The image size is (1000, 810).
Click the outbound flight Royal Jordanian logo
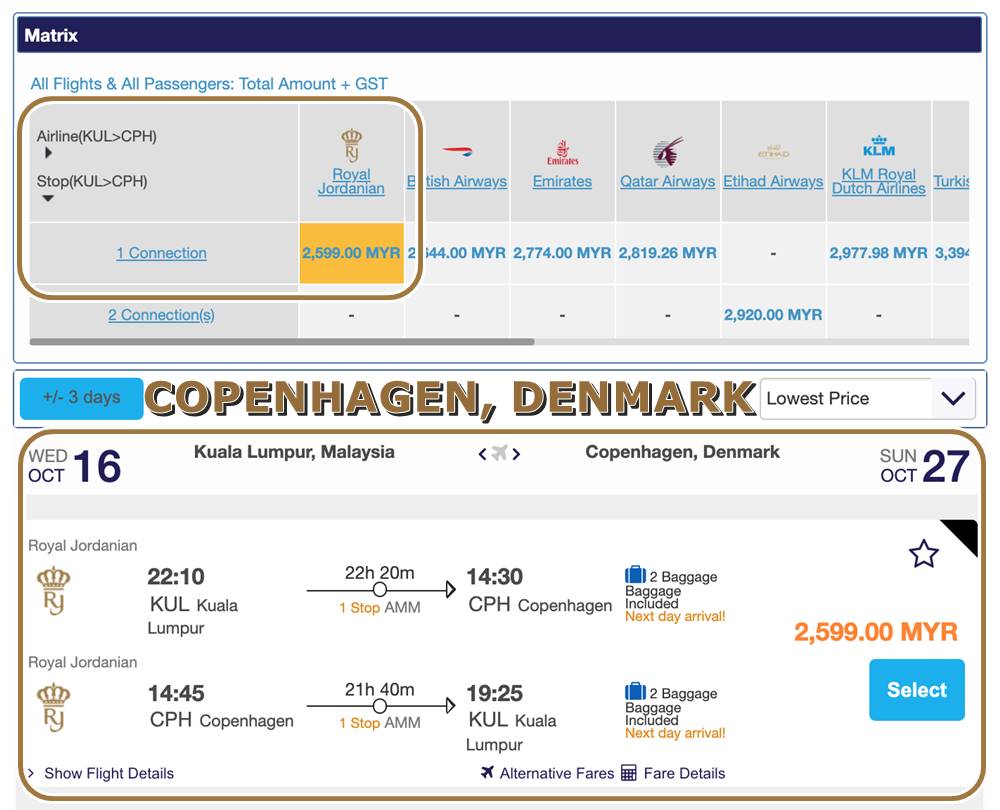pos(54,590)
